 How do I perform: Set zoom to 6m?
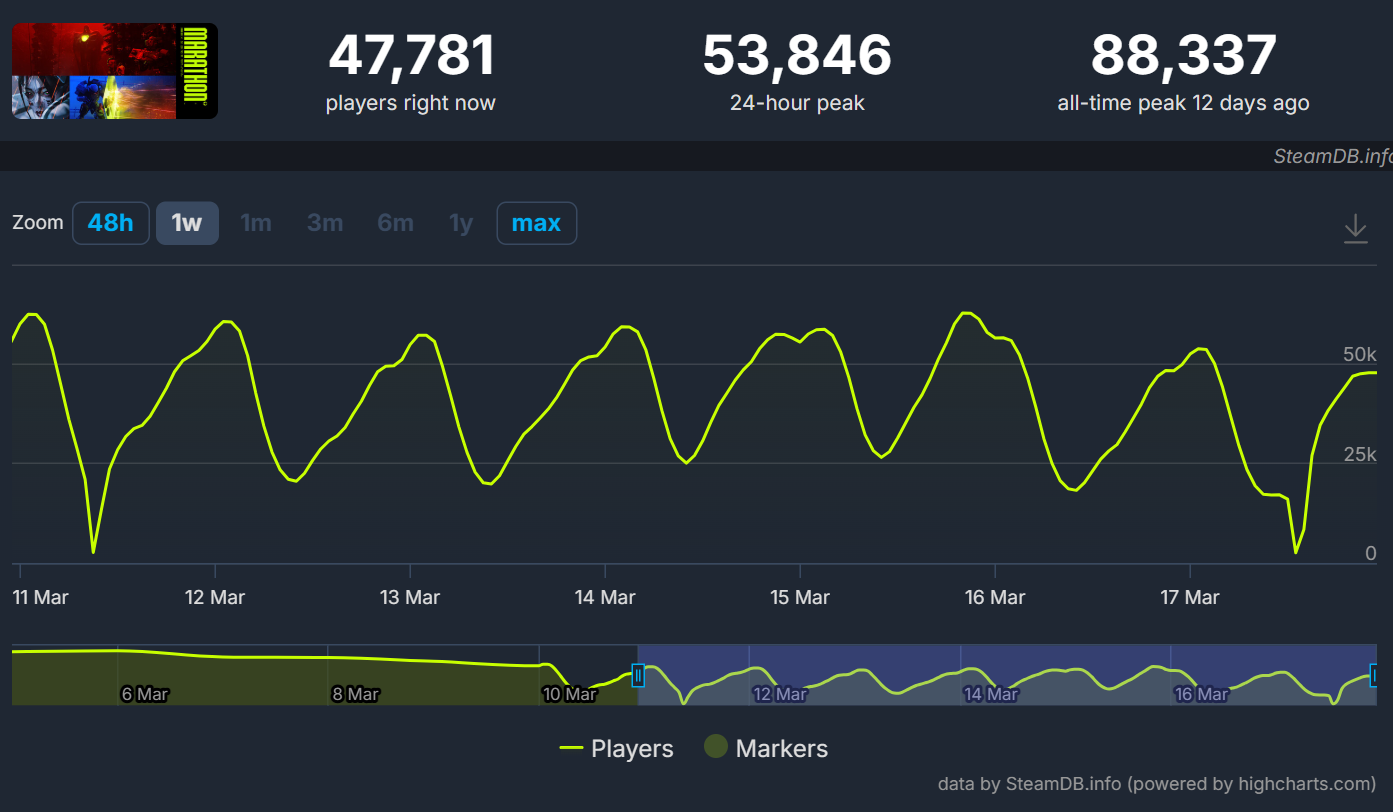tap(395, 223)
